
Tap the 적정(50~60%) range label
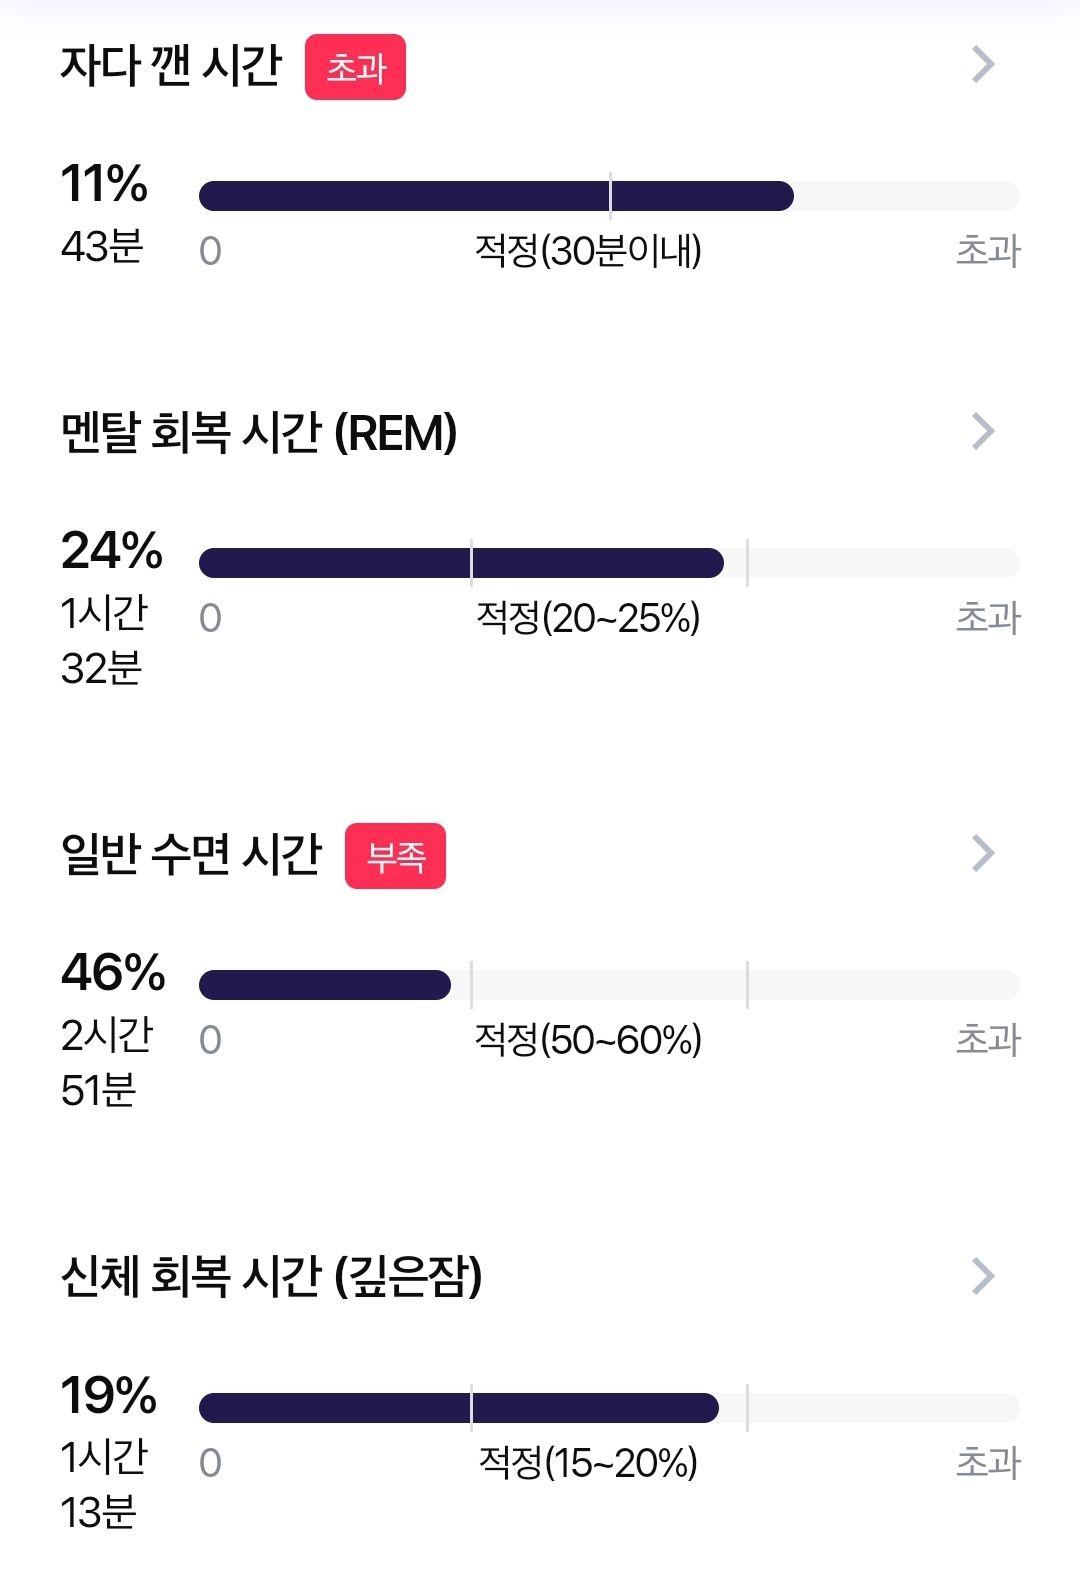(588, 1040)
